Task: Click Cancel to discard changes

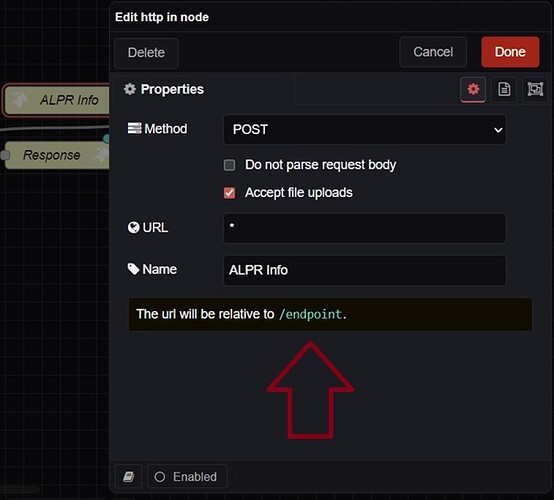Action: pyautogui.click(x=433, y=52)
